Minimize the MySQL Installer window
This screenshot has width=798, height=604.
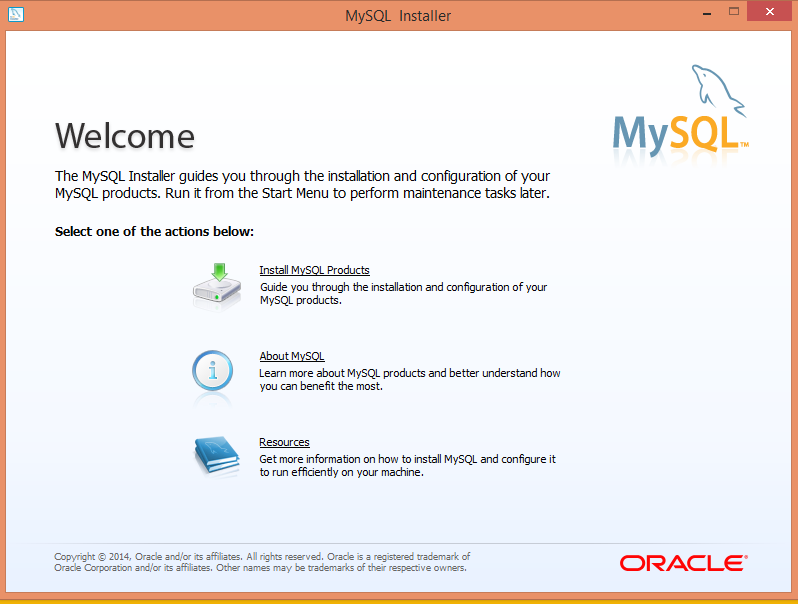pyautogui.click(x=707, y=13)
